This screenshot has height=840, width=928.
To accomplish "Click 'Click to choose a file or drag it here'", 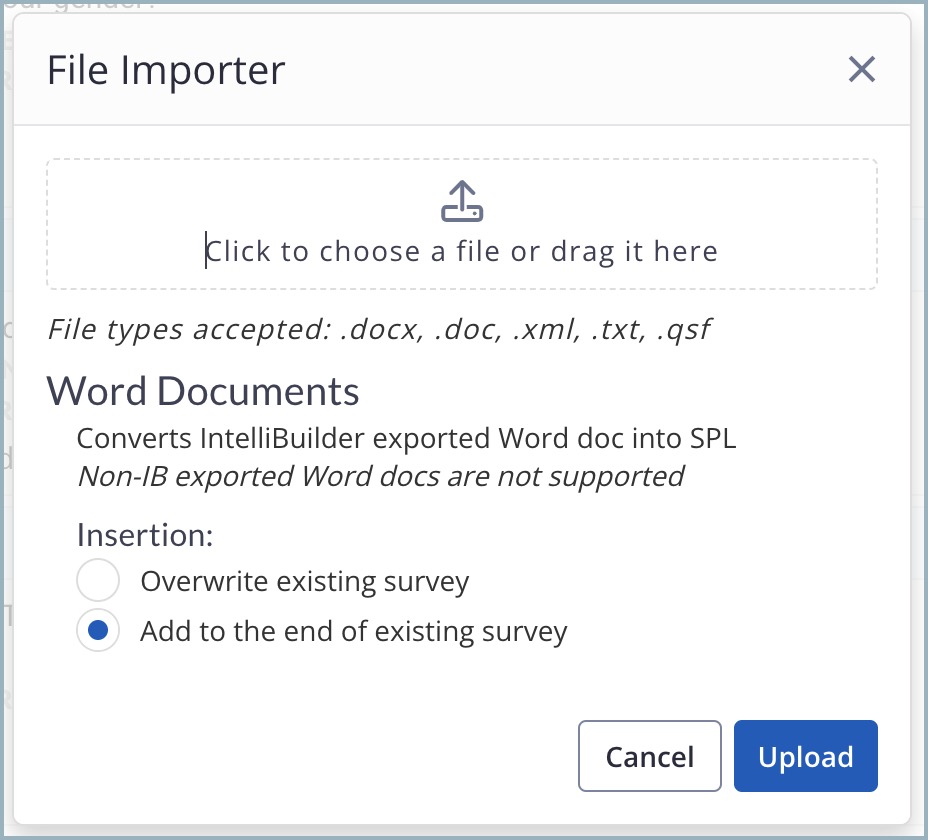I will click(462, 252).
